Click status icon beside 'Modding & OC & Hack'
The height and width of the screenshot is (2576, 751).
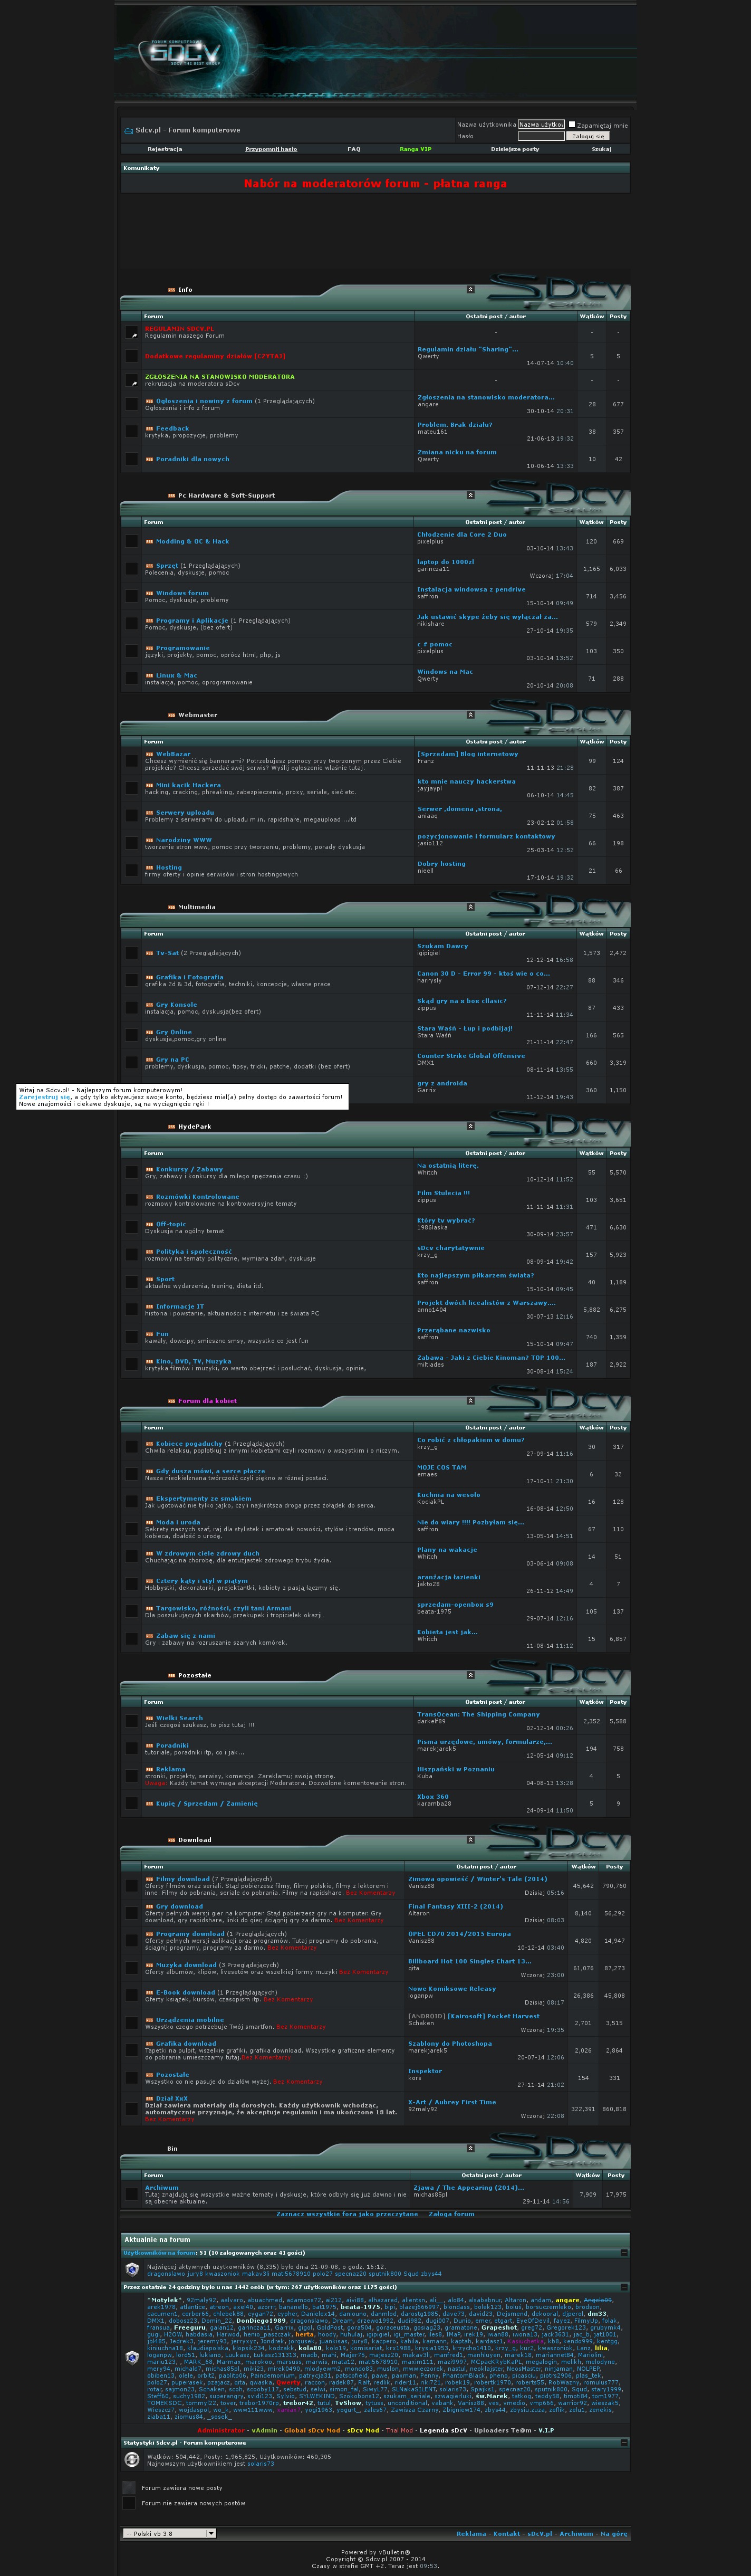[131, 541]
